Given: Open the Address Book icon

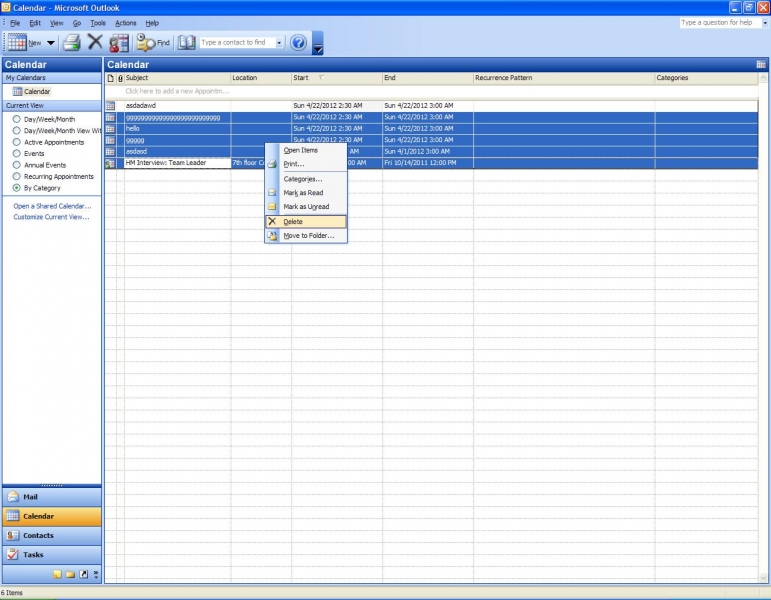Looking at the screenshot, I should pyautogui.click(x=186, y=42).
